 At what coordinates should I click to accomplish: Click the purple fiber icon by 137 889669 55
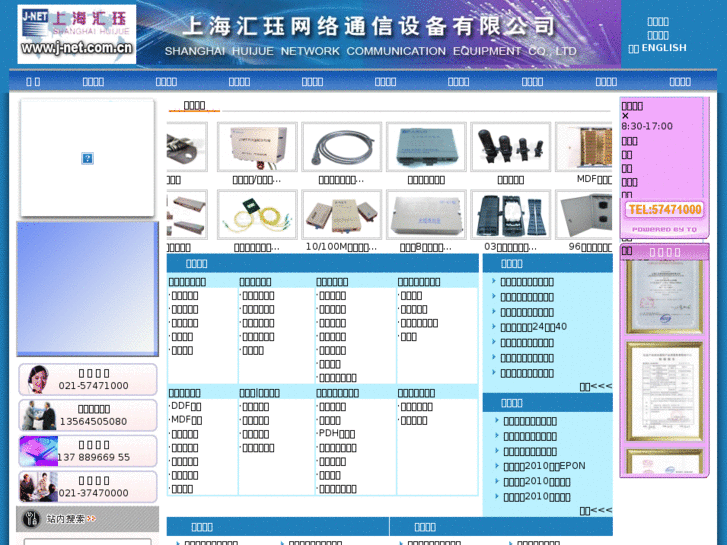click(39, 451)
